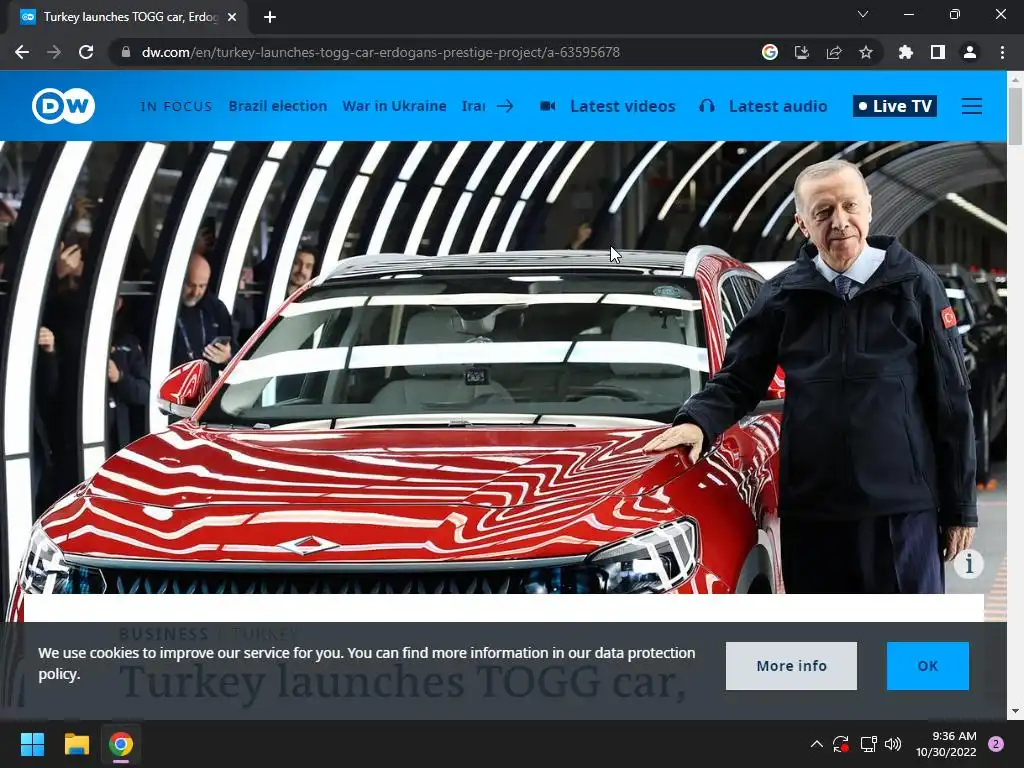Image resolution: width=1024 pixels, height=768 pixels.
Task: Click the address bar URL
Action: pos(381,52)
